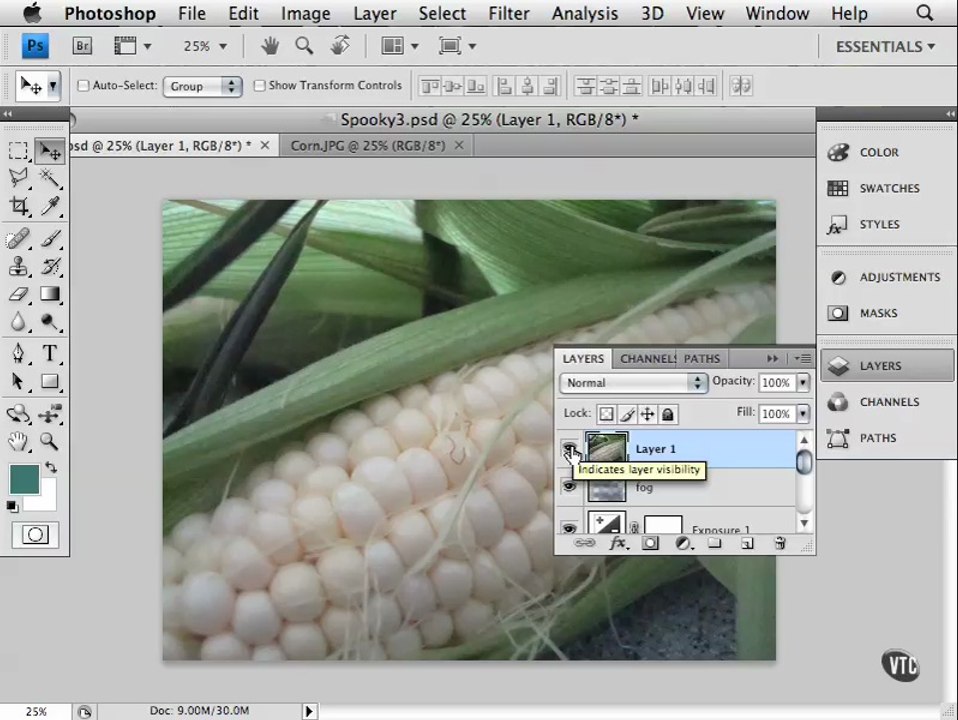Select the Healing Brush tool
958x720 pixels.
(x=18, y=238)
